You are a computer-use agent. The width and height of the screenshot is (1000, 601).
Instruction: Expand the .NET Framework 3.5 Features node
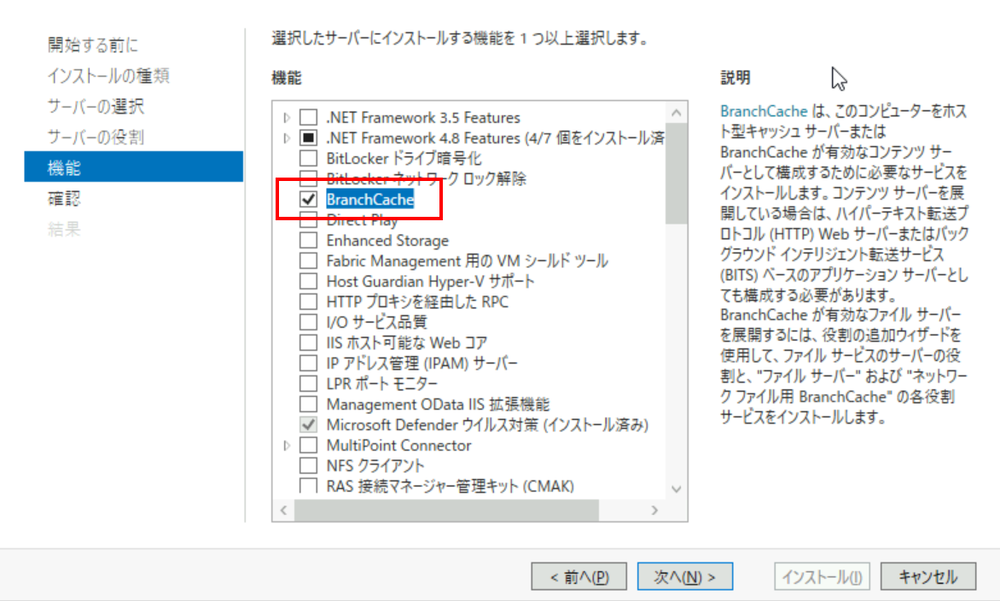click(285, 117)
